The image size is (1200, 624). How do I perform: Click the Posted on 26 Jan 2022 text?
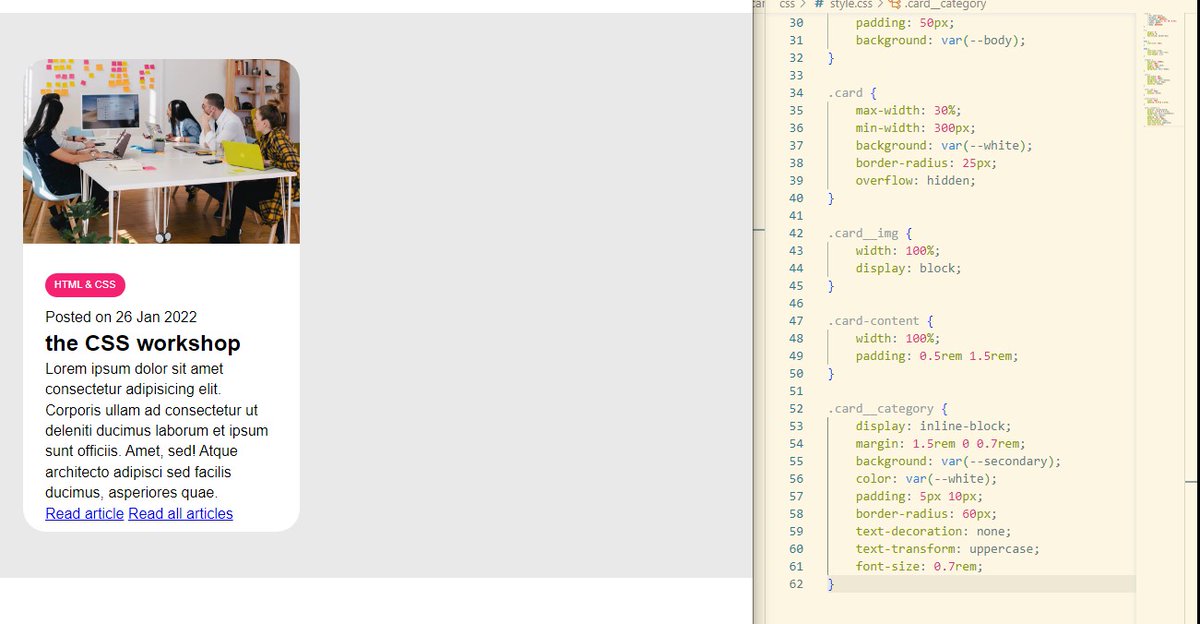click(121, 316)
